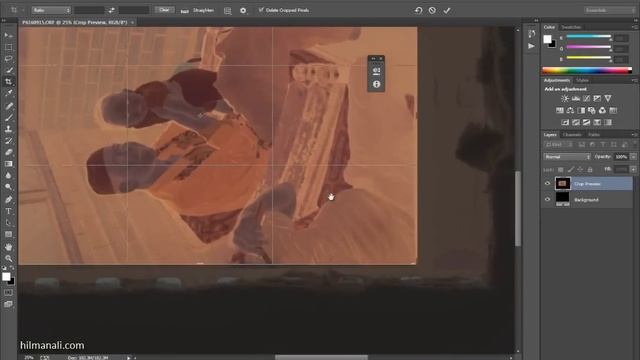Switch to the Channels tab

[x=572, y=134]
